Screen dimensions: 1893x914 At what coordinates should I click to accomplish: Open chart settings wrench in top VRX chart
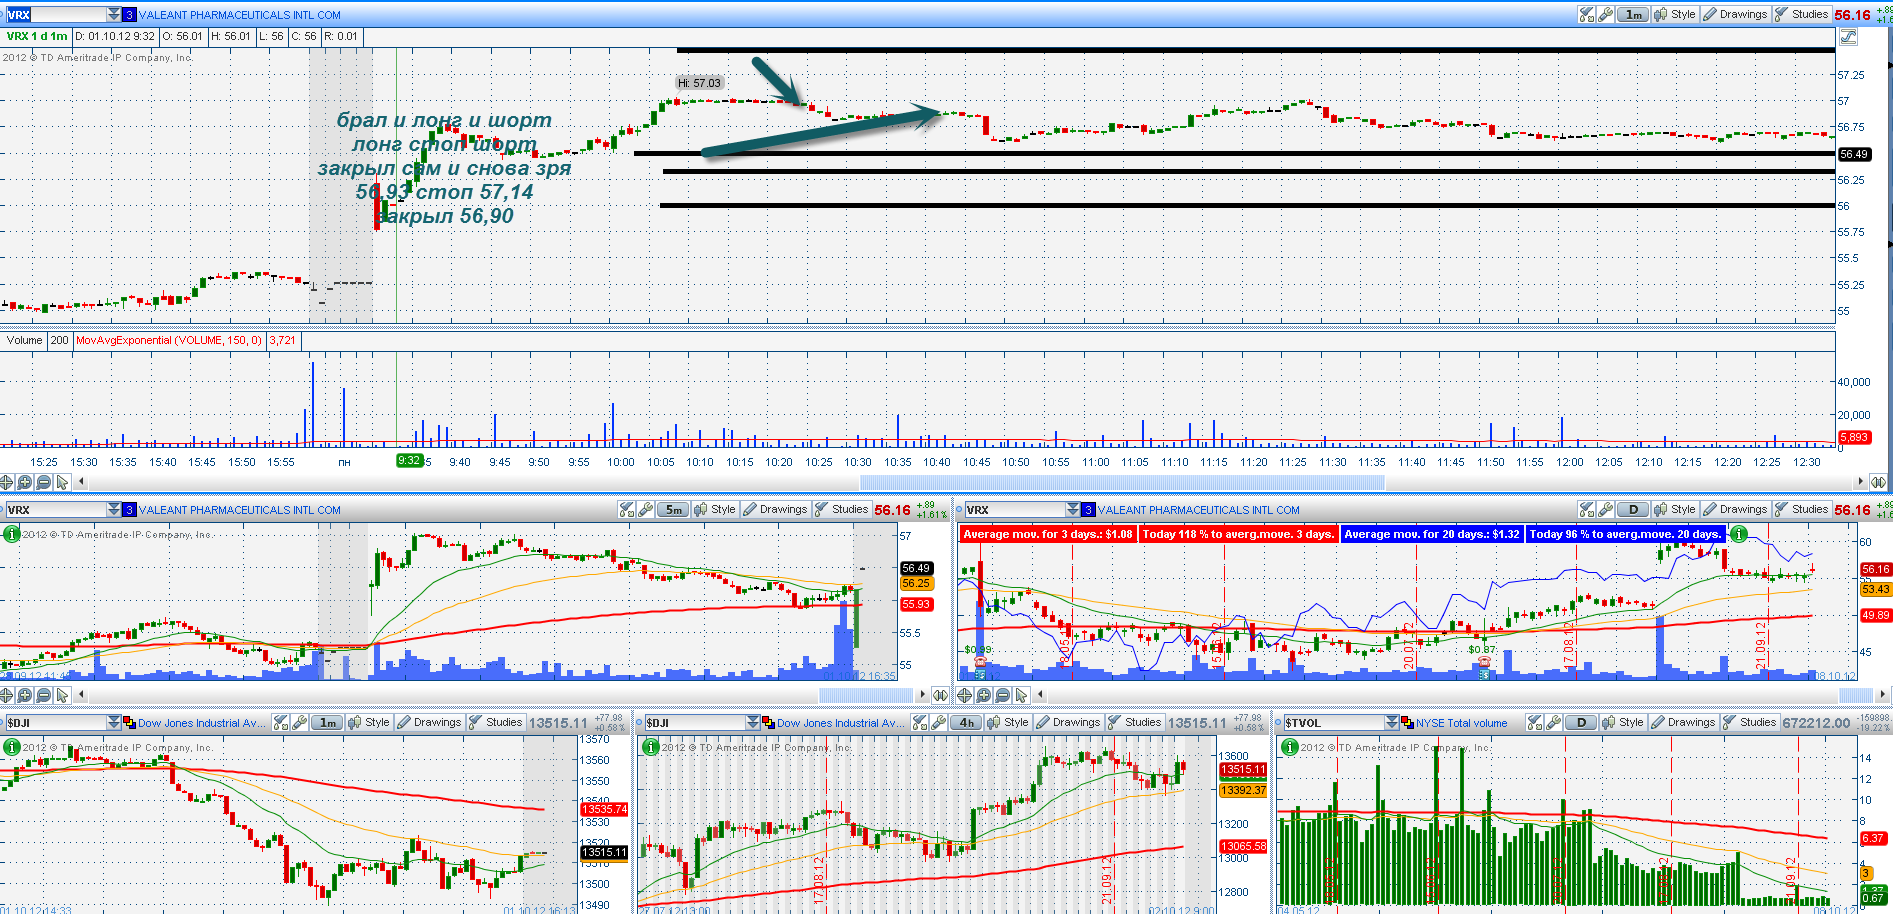pyautogui.click(x=1606, y=14)
